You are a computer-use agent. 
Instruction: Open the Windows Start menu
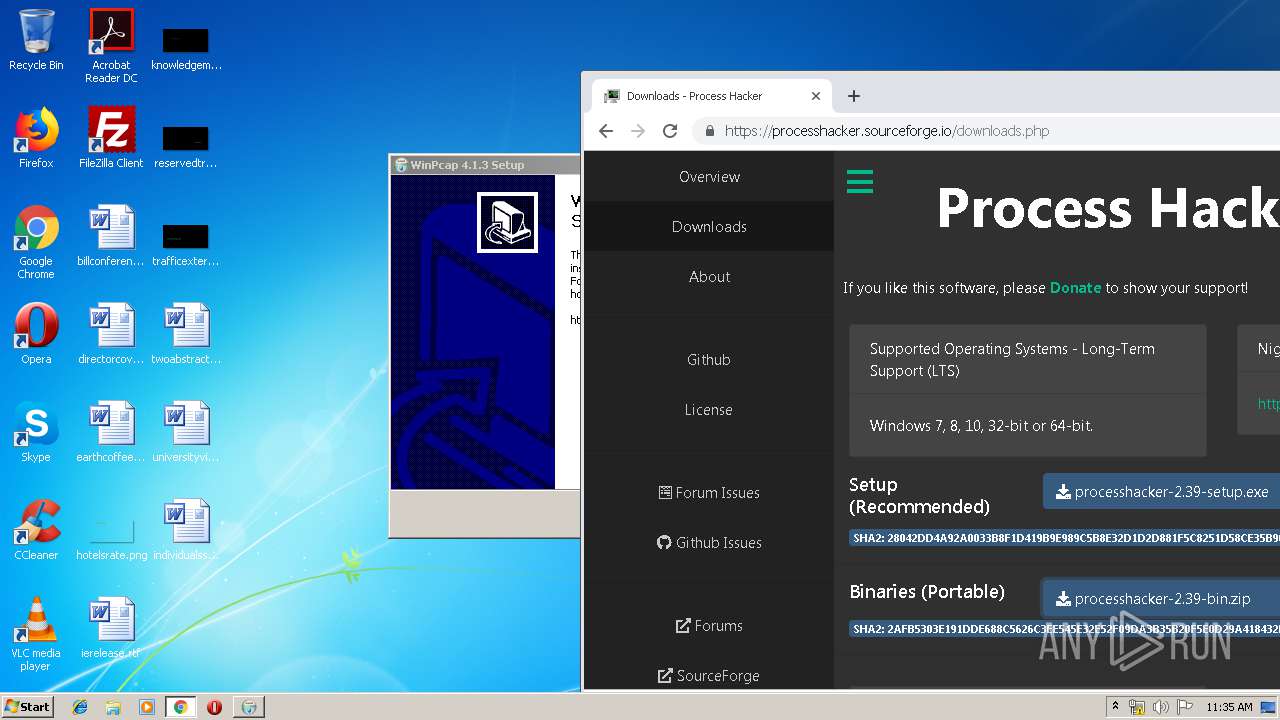(28, 707)
